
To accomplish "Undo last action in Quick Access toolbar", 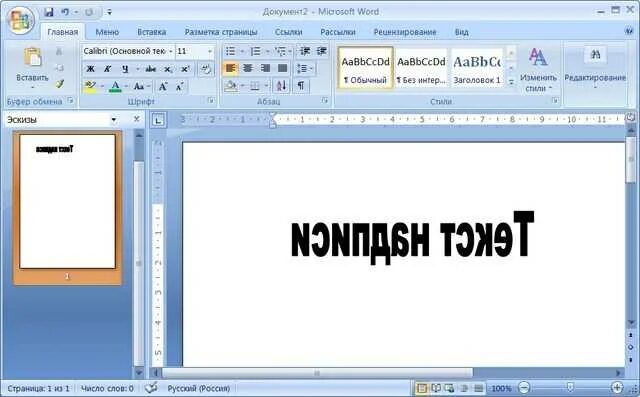I will tap(65, 12).
